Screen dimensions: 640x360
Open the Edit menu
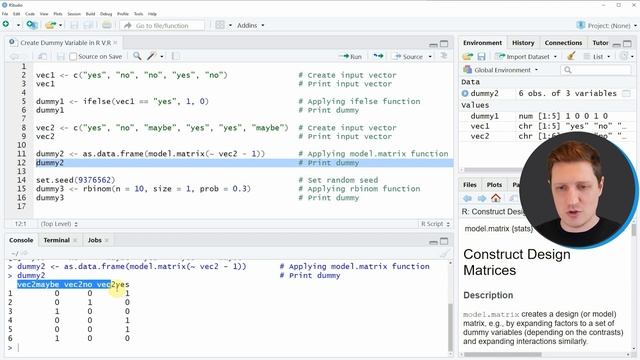tap(16, 14)
